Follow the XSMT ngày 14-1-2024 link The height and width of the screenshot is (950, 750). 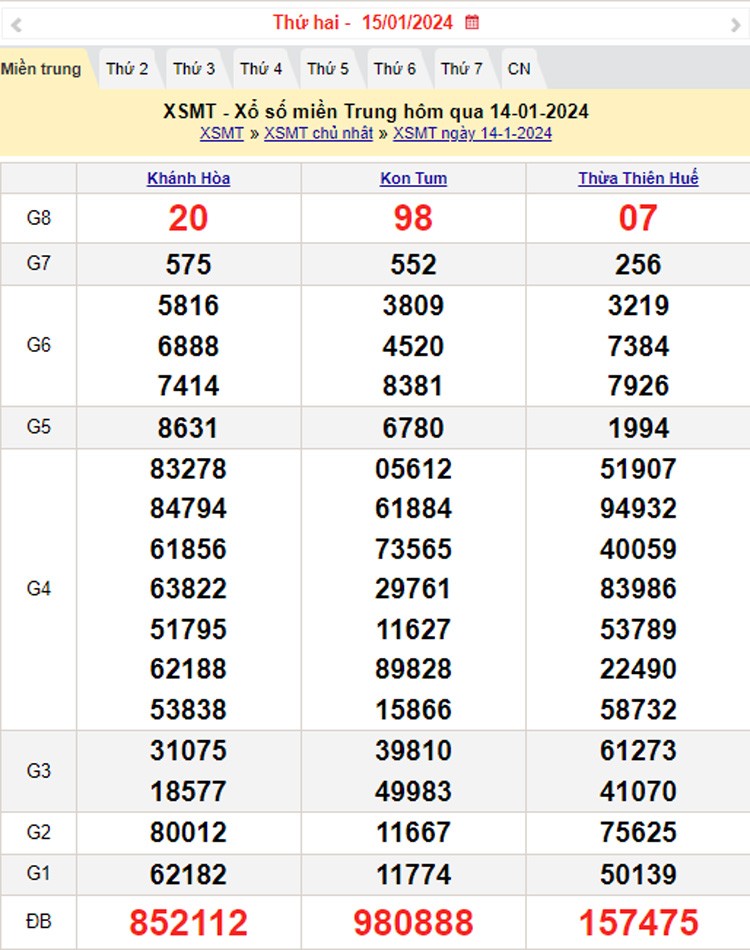click(x=472, y=133)
